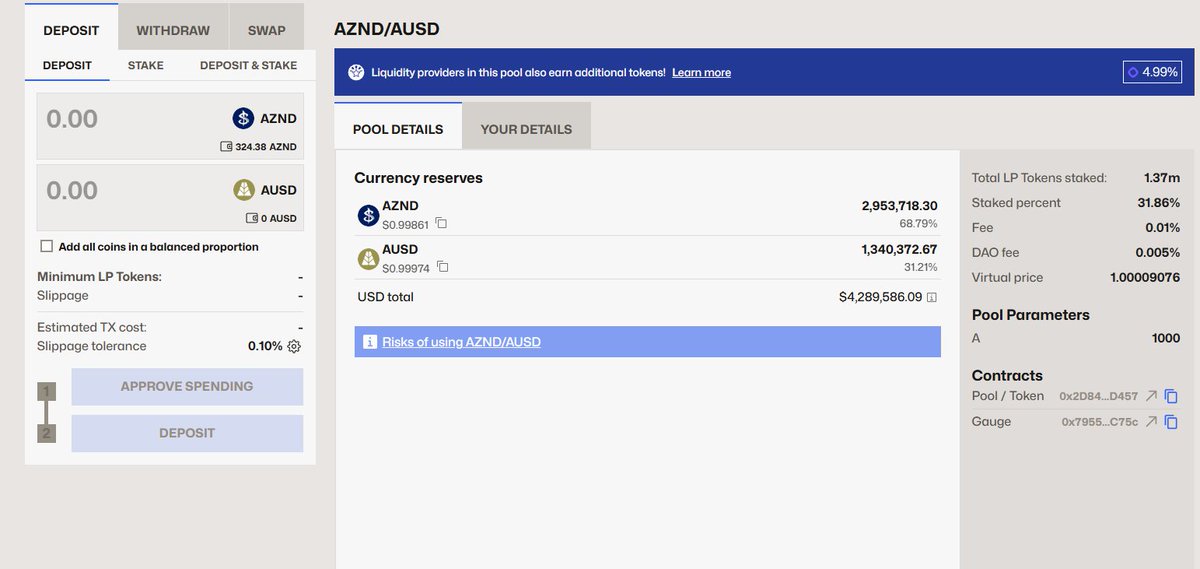
Task: Click the AUSD share percentage 31.21%
Action: [920, 267]
